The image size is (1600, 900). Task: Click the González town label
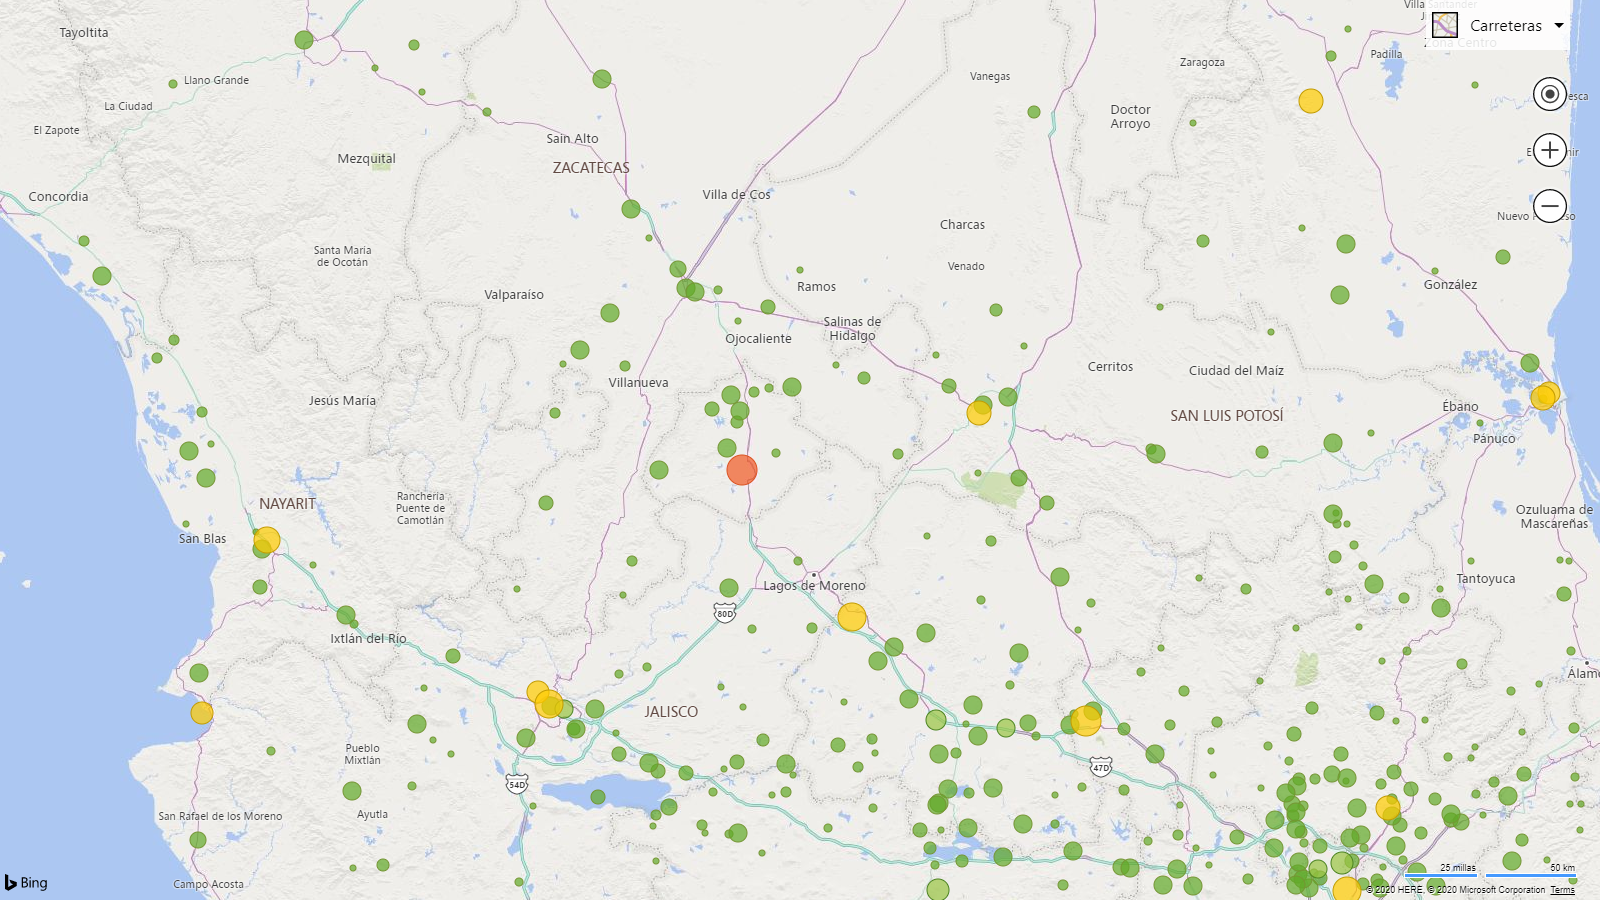[x=1451, y=285]
